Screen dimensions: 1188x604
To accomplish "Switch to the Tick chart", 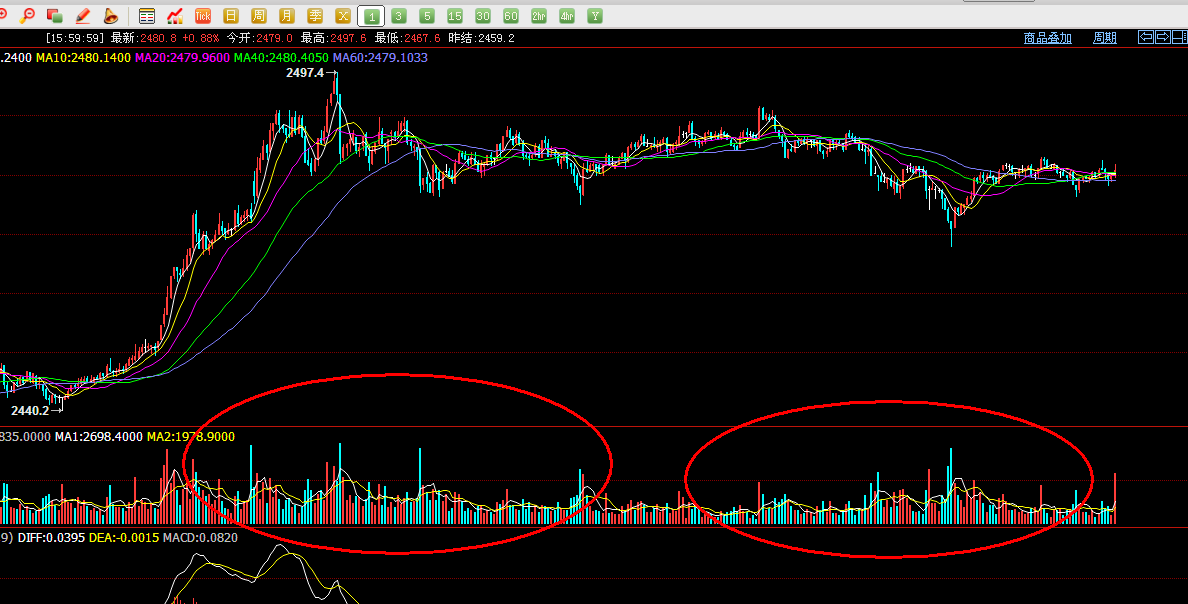I will (x=202, y=16).
